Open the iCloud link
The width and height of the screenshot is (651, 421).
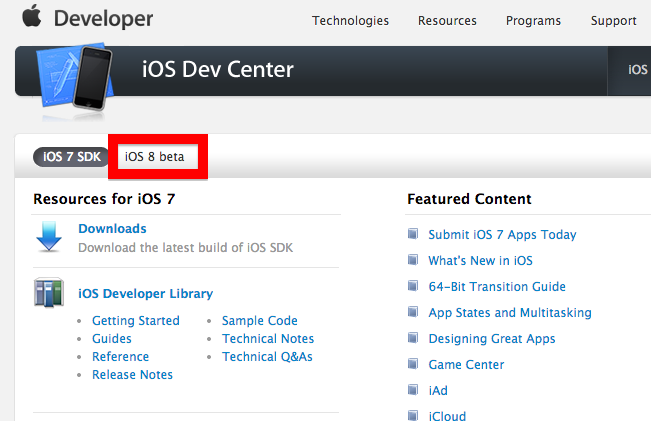pos(447,416)
